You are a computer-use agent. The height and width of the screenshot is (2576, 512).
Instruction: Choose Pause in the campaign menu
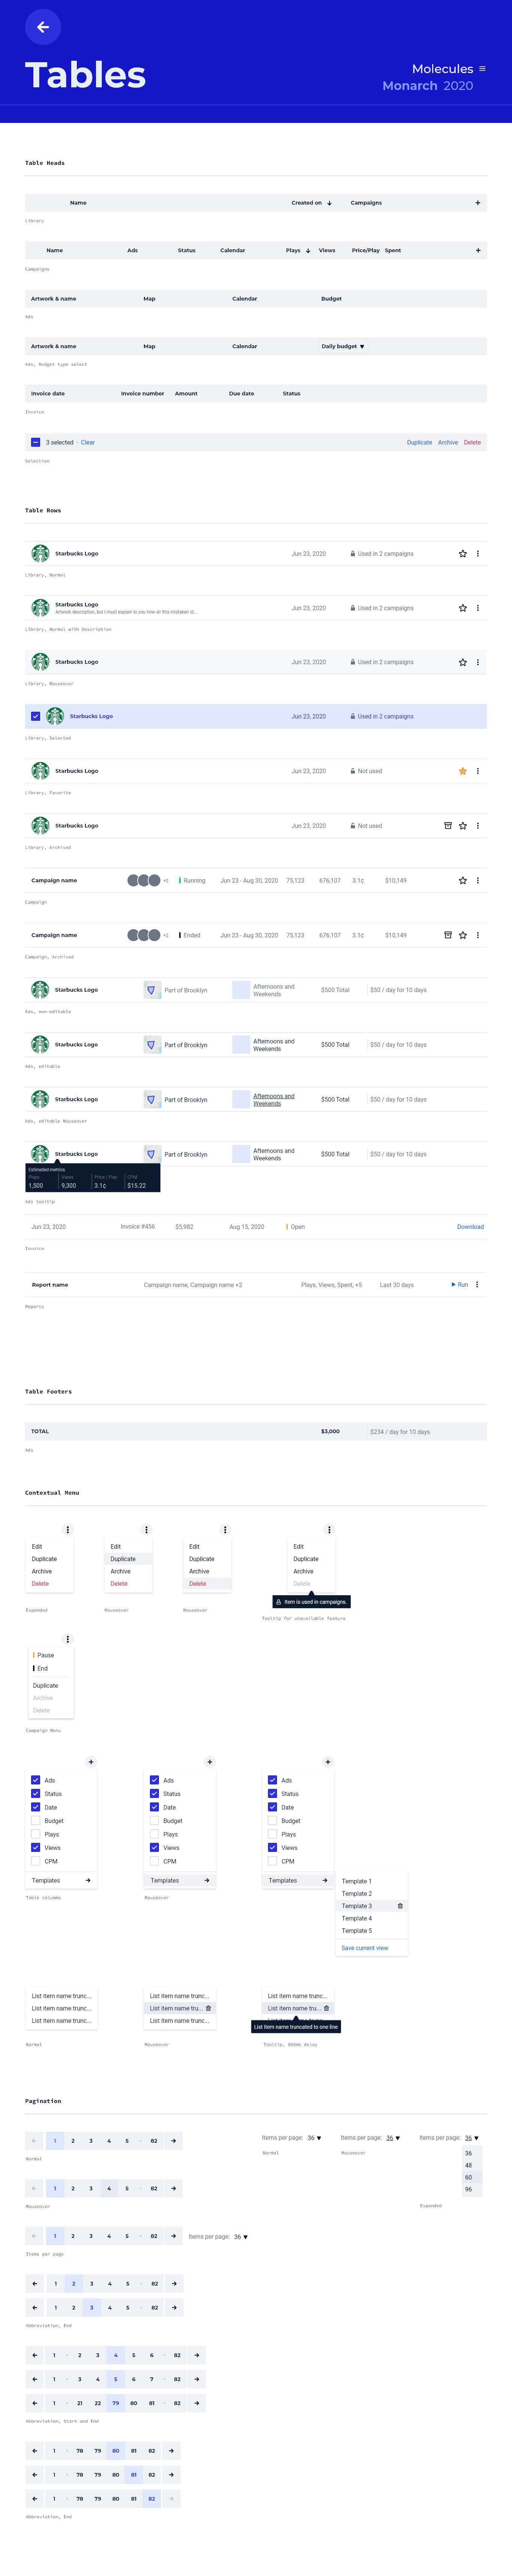[45, 1655]
